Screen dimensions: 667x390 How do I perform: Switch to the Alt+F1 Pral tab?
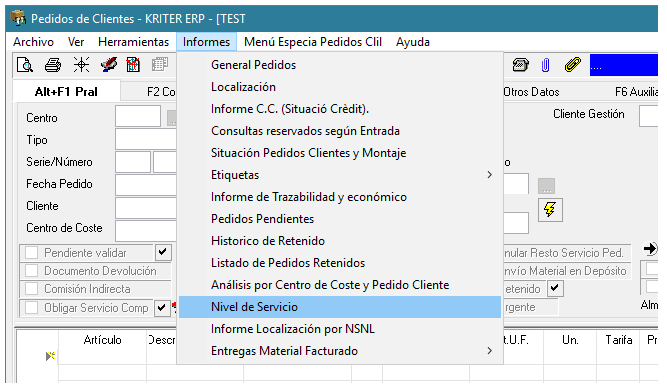(66, 91)
